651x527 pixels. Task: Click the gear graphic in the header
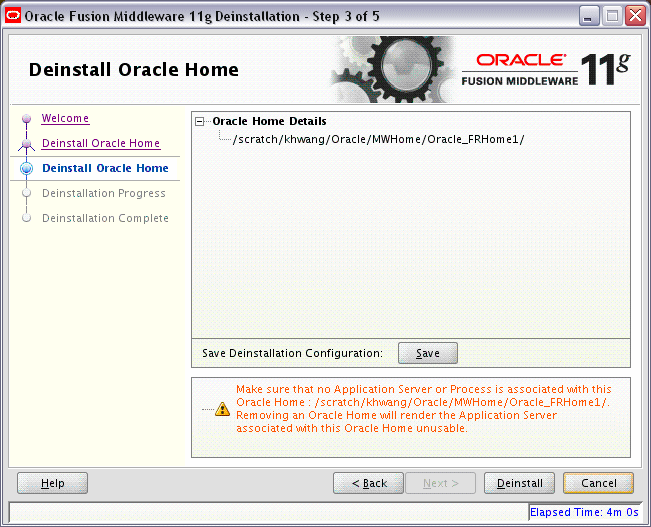click(393, 69)
